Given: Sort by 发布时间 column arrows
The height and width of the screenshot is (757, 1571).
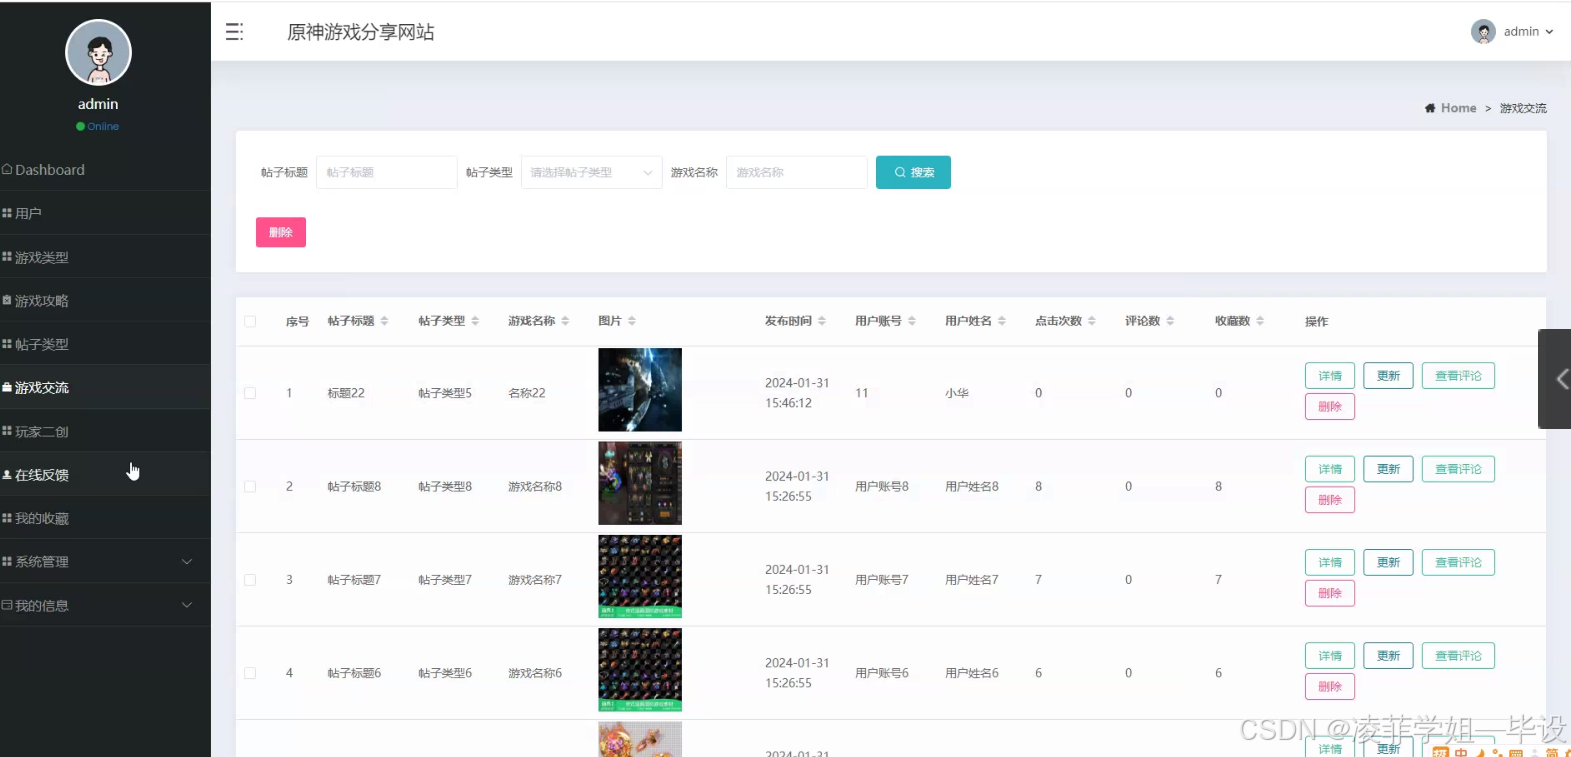Looking at the screenshot, I should (822, 321).
